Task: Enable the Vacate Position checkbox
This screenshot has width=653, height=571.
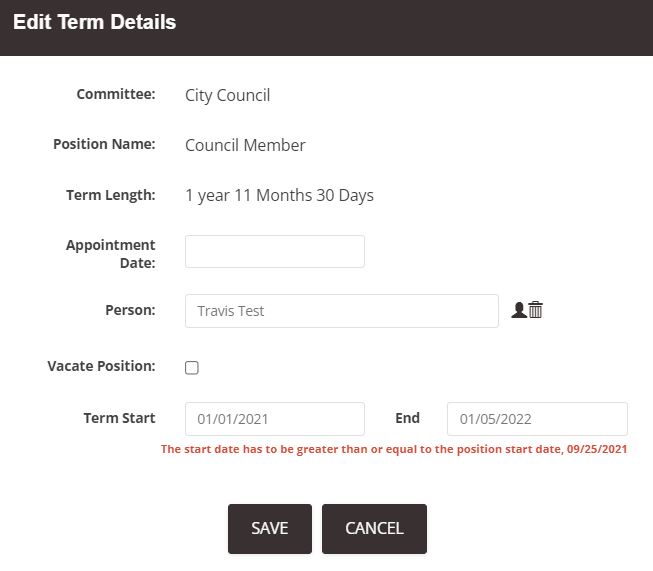Action: point(192,368)
